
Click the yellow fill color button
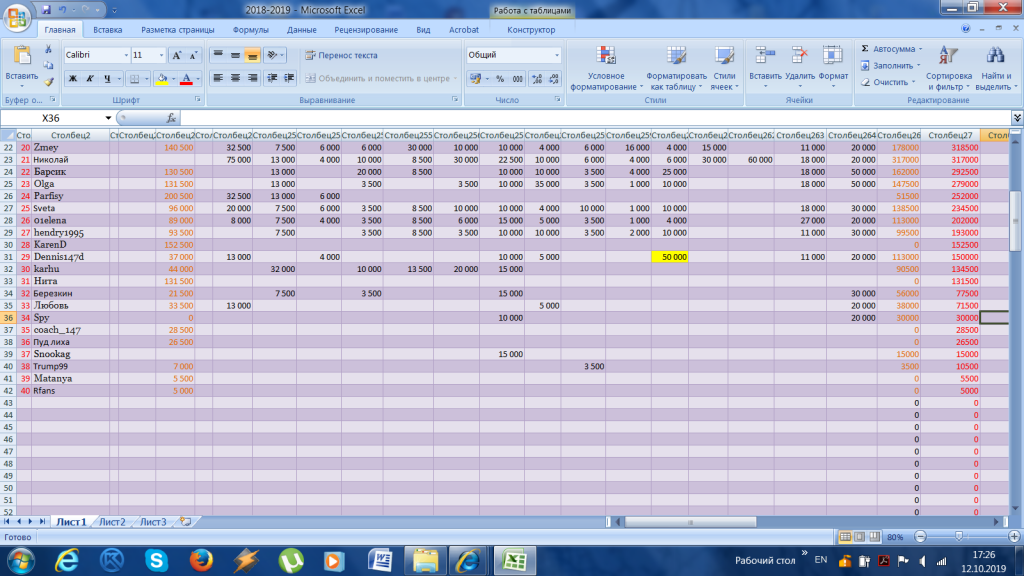(161, 78)
